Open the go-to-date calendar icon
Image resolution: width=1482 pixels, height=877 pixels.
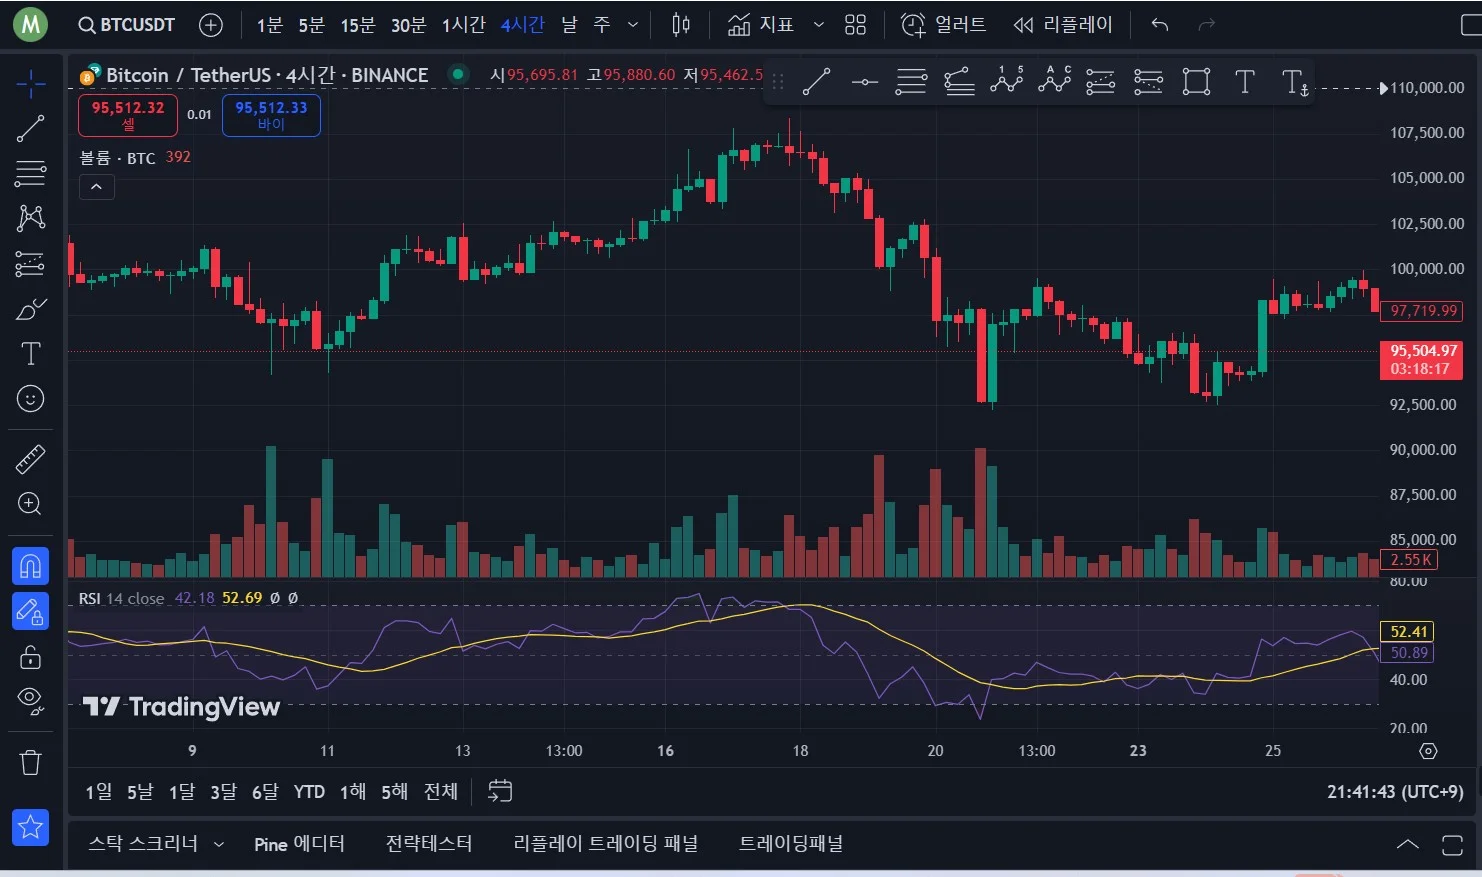pos(500,791)
